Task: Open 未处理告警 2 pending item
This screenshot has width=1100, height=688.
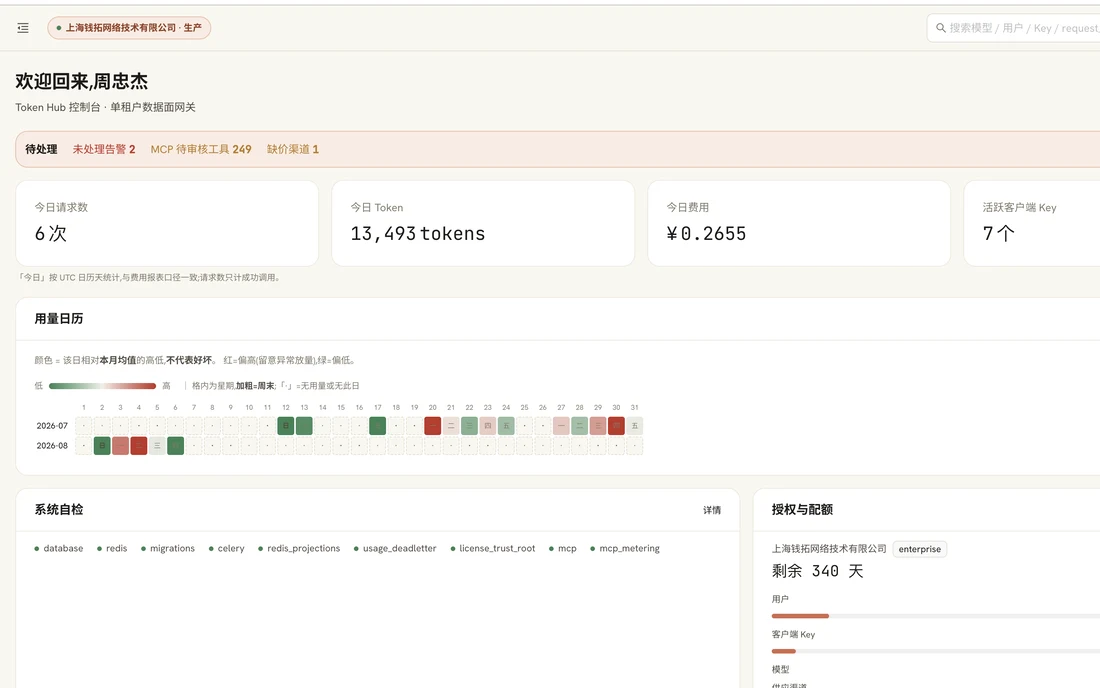Action: (104, 149)
